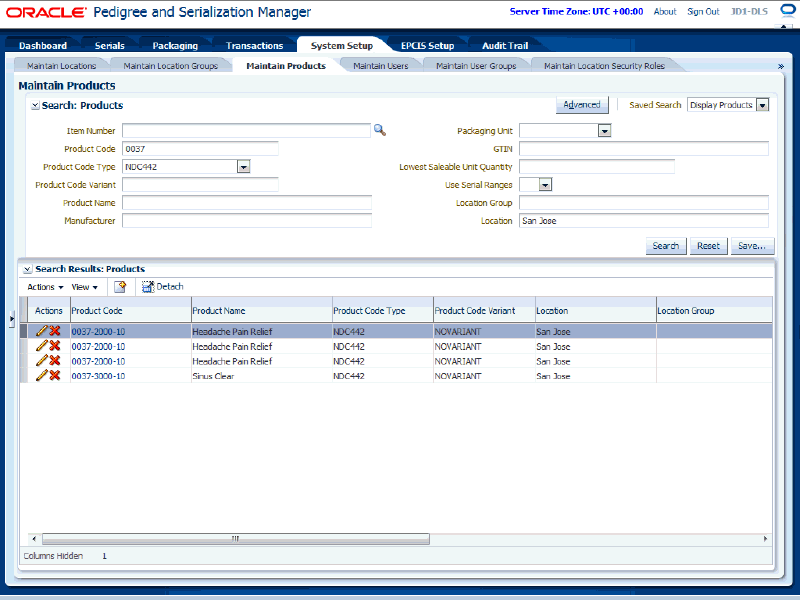Expand the left side panel arrow
The image size is (800, 600).
(x=12, y=319)
